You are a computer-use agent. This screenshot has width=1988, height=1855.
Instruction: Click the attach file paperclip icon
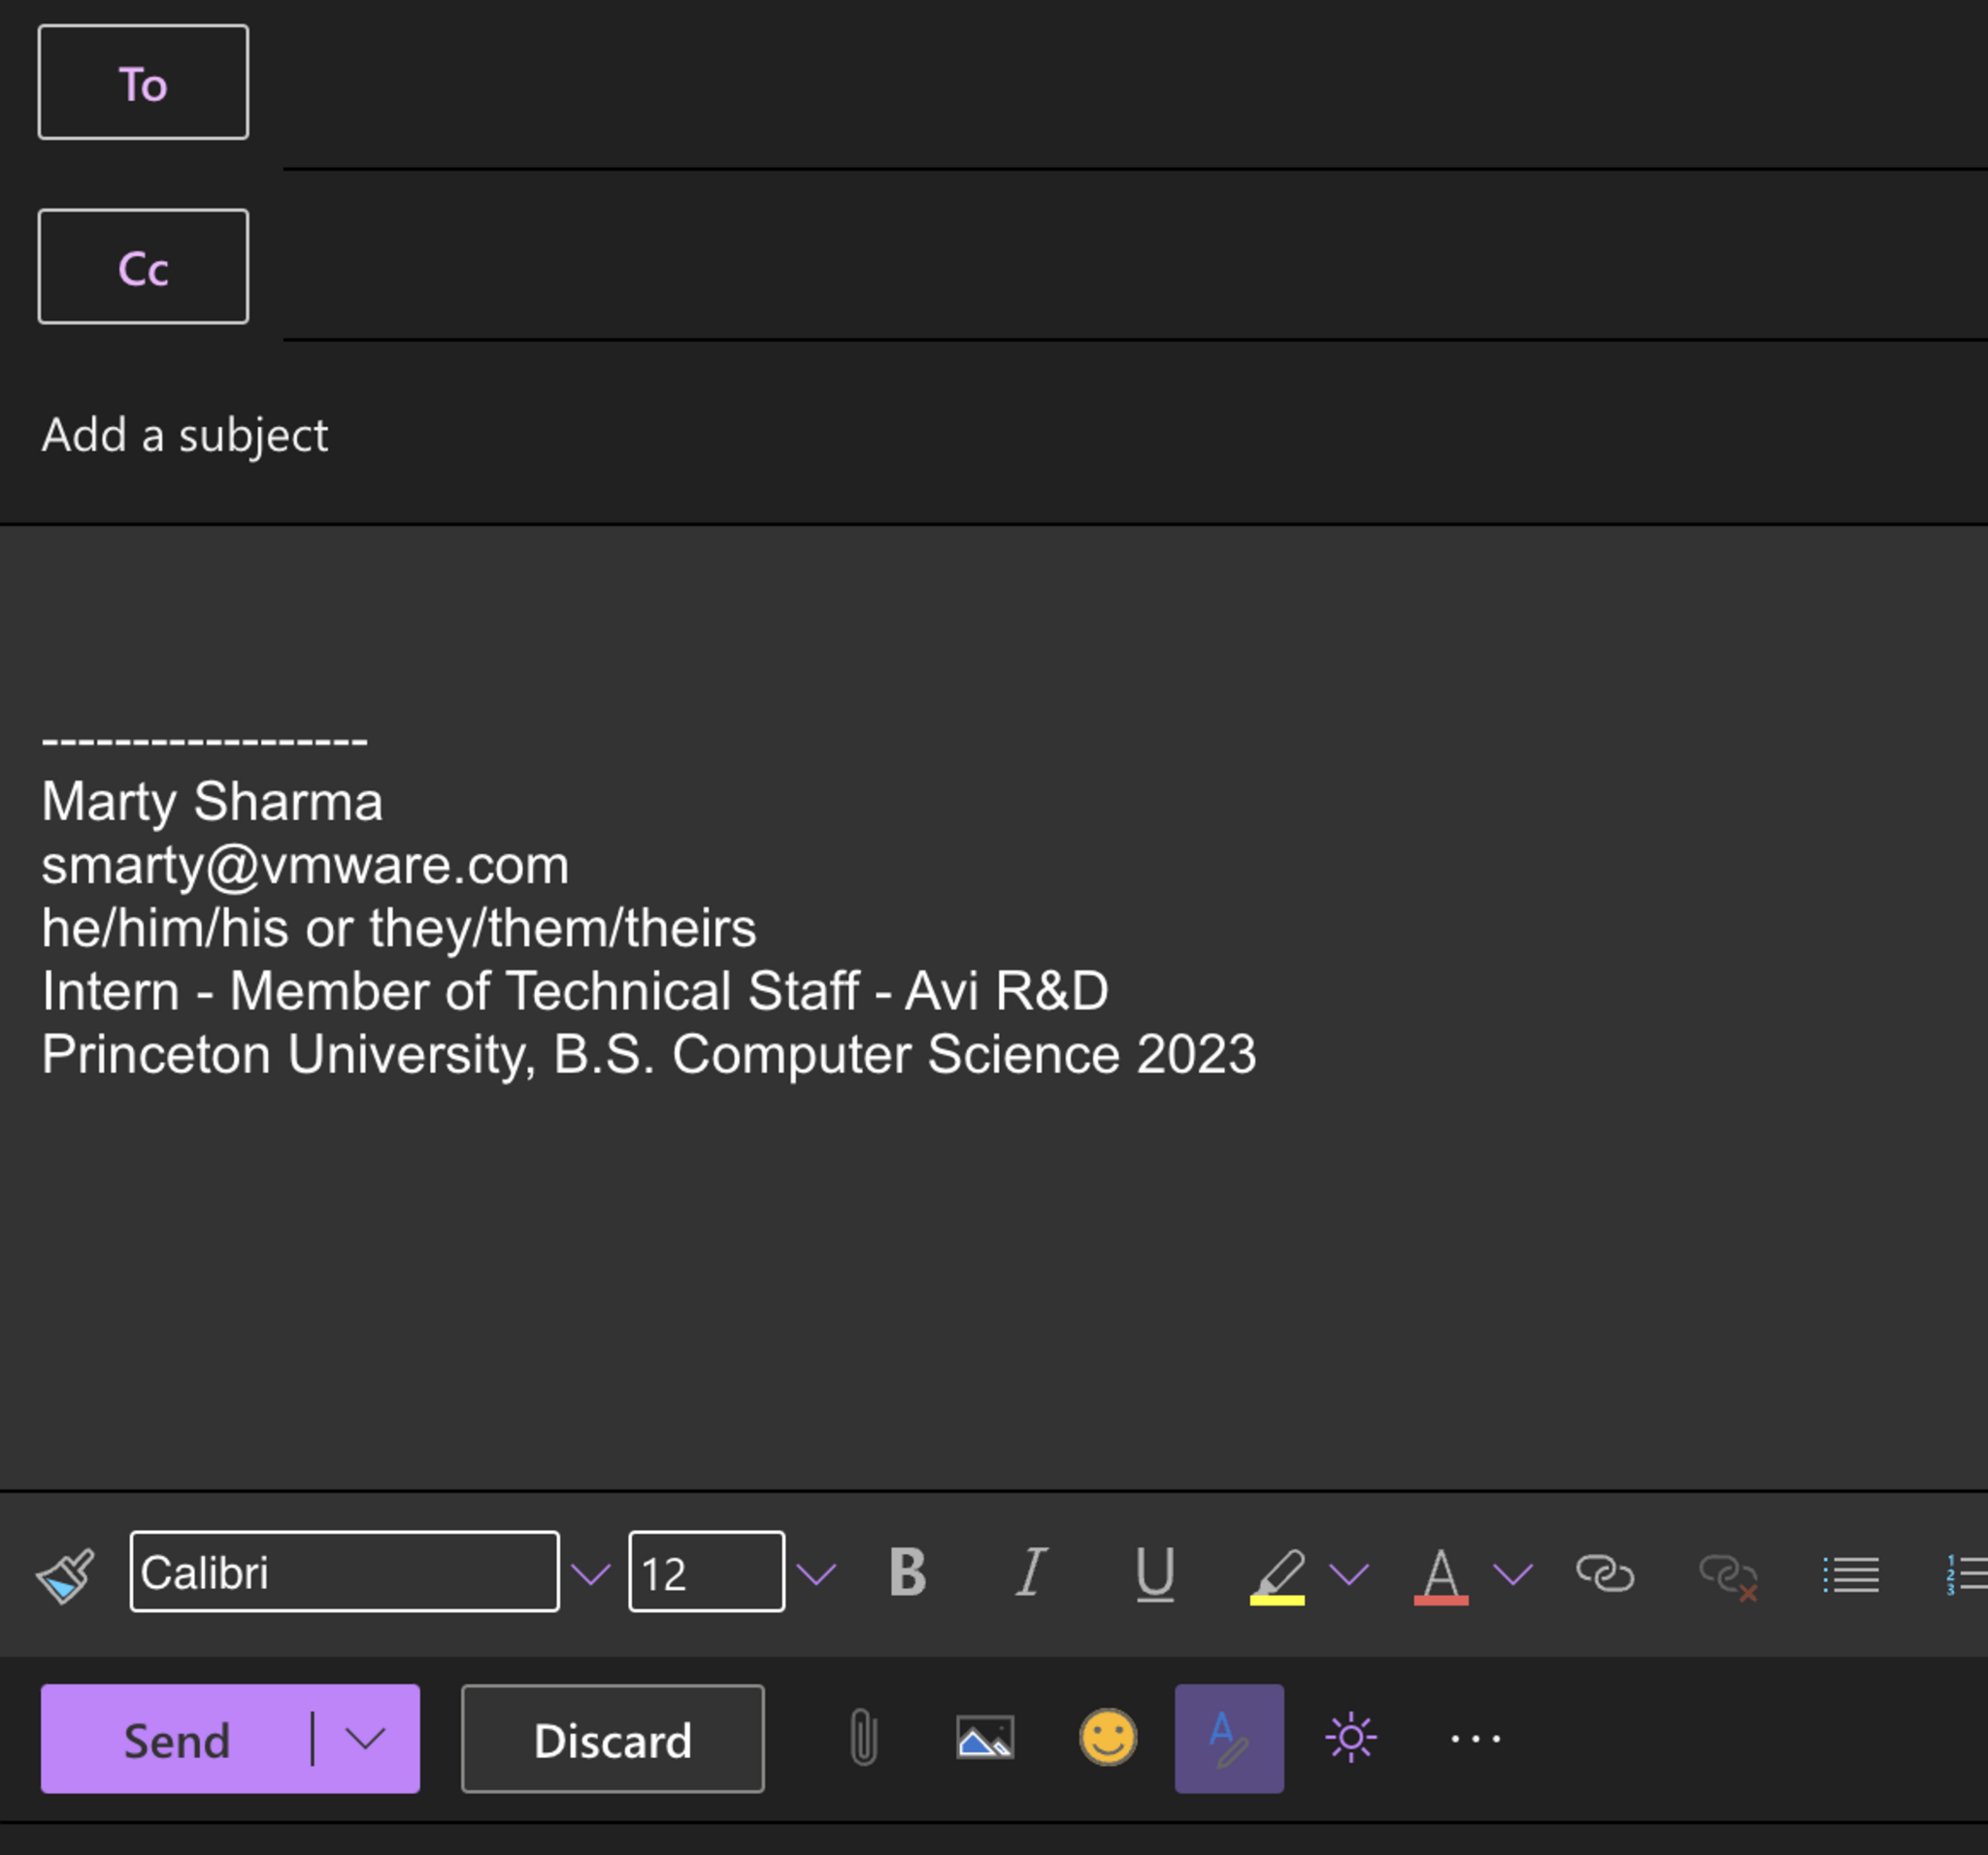click(863, 1739)
